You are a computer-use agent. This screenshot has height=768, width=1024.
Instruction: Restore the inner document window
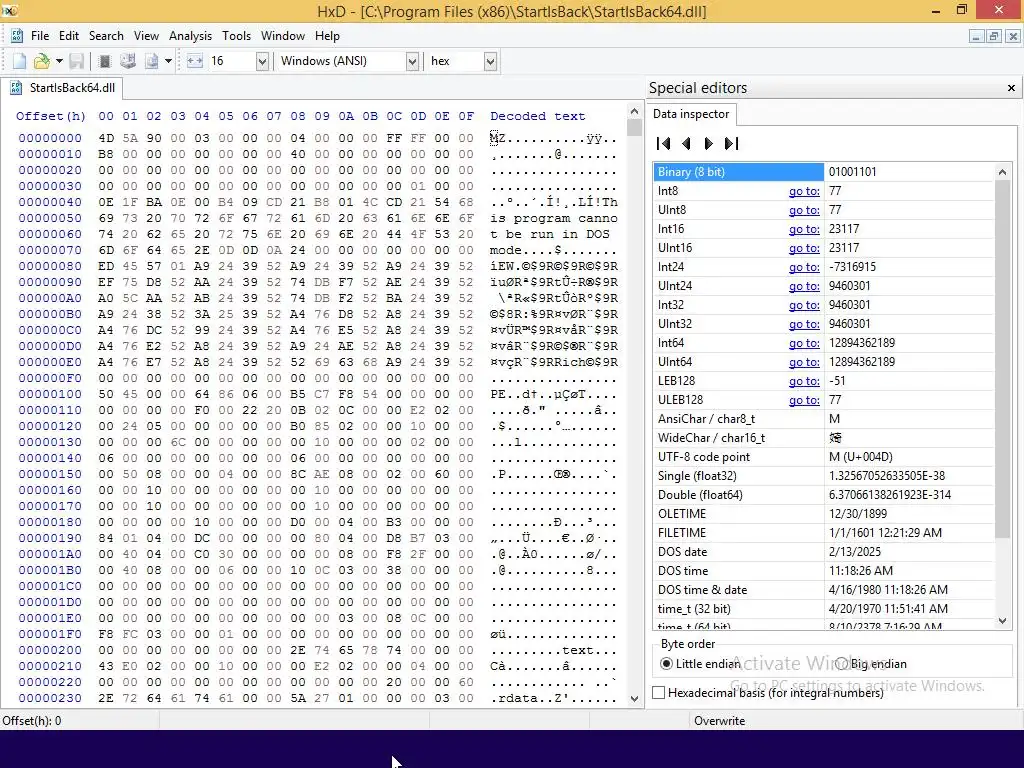(x=993, y=37)
